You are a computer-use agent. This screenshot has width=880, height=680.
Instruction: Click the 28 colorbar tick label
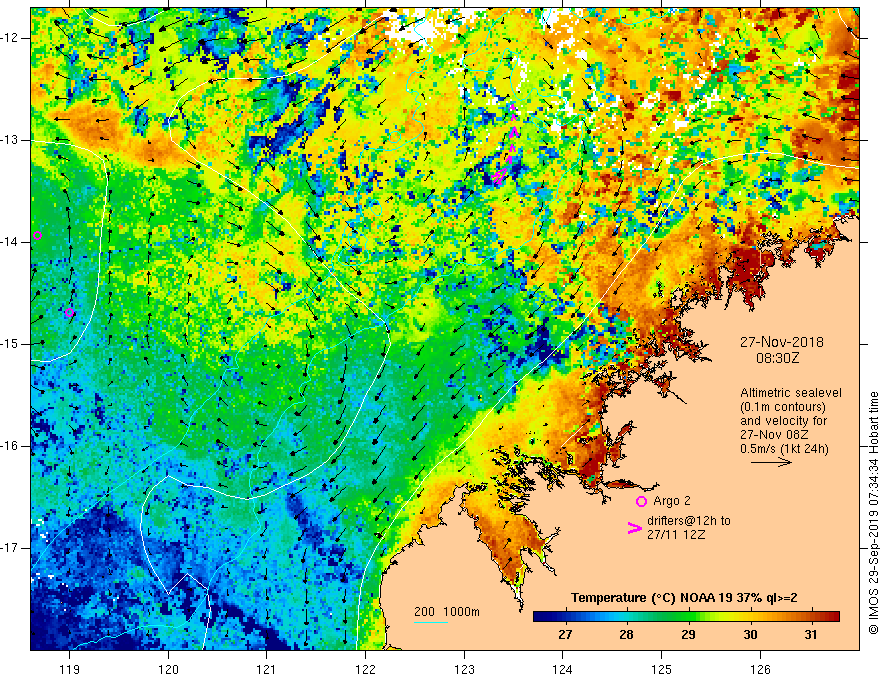(626, 635)
